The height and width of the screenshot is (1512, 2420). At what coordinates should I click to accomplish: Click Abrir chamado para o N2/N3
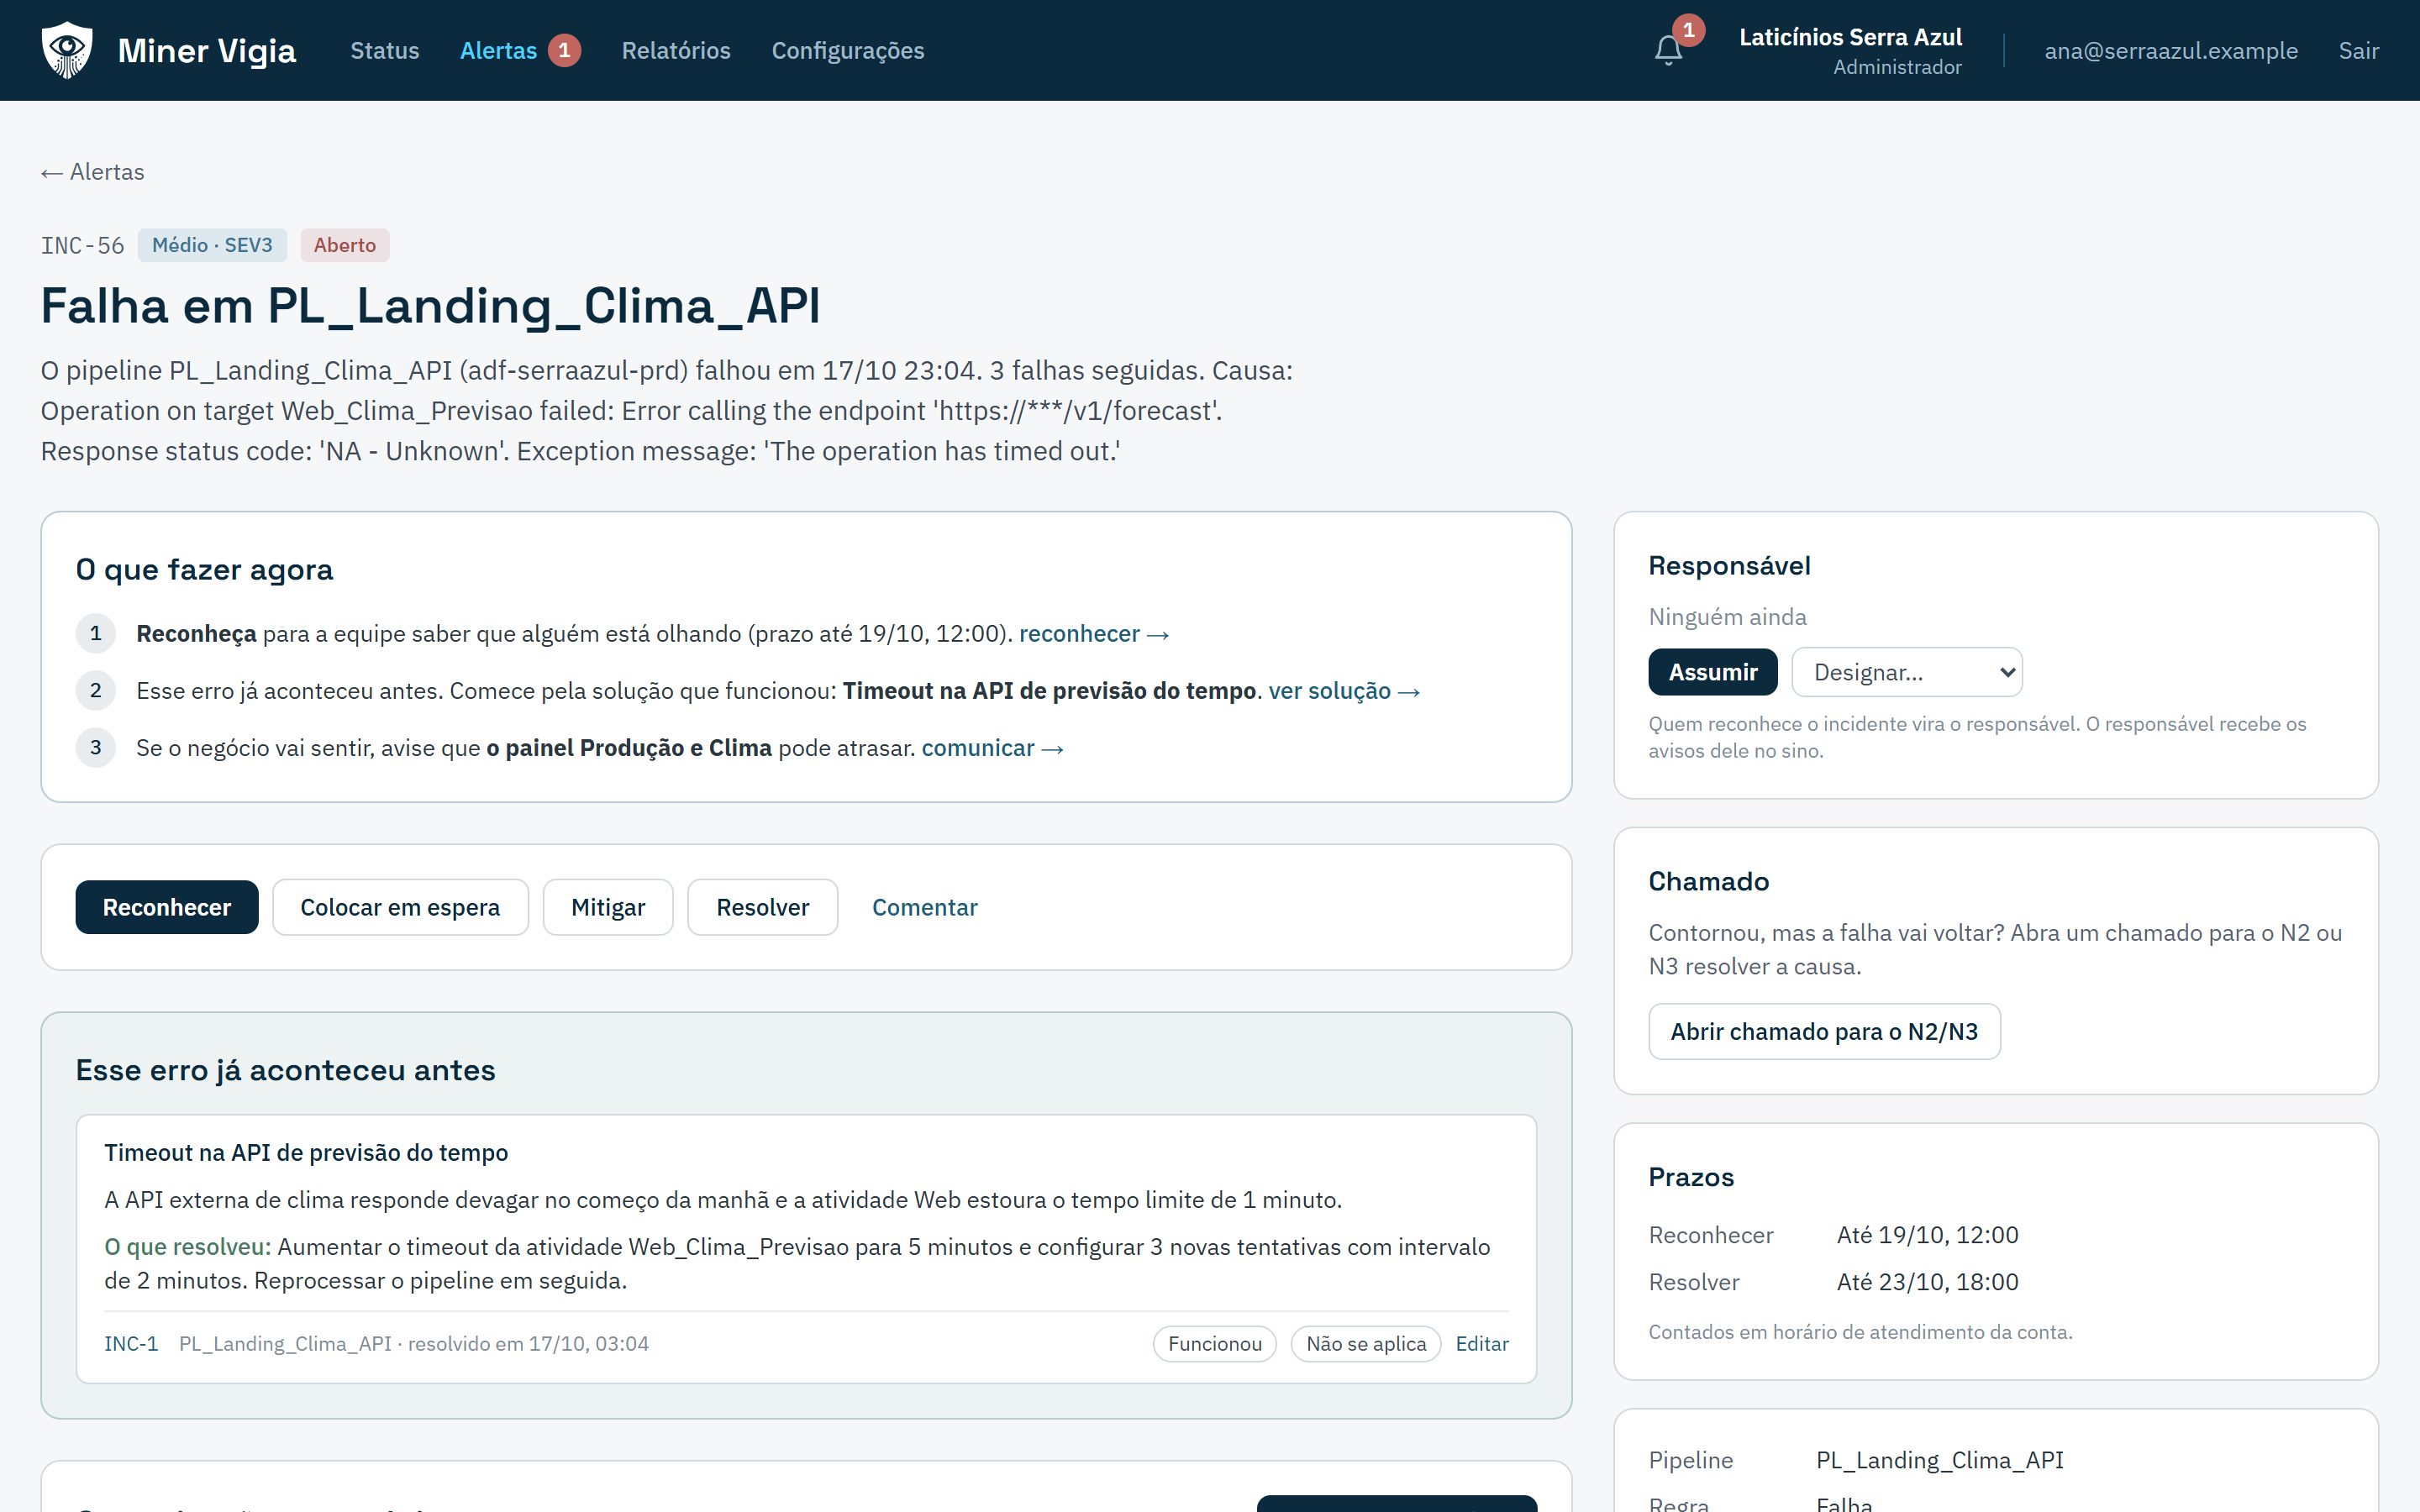click(1824, 1031)
